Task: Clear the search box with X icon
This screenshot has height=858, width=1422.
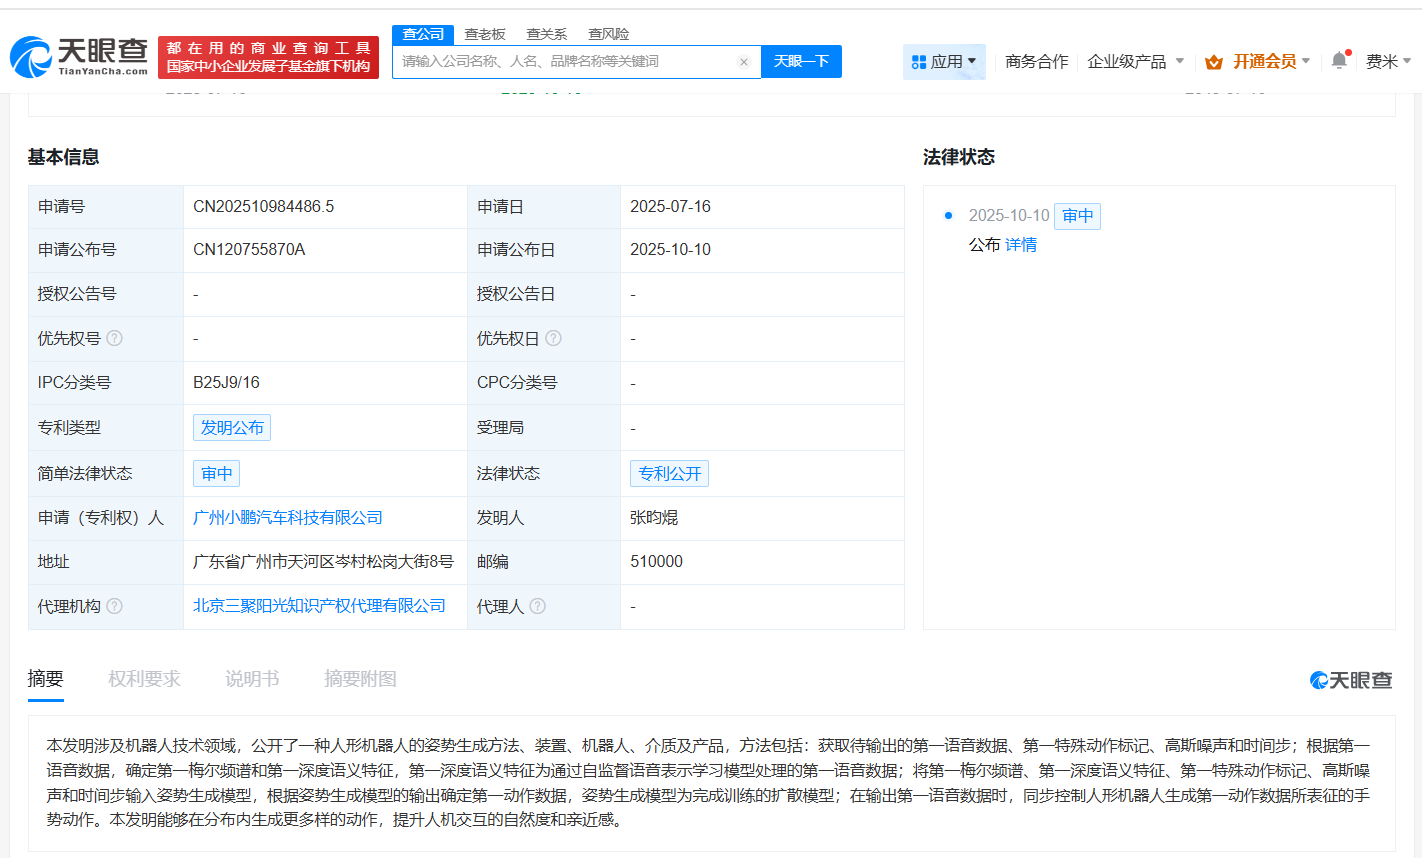Action: [743, 62]
